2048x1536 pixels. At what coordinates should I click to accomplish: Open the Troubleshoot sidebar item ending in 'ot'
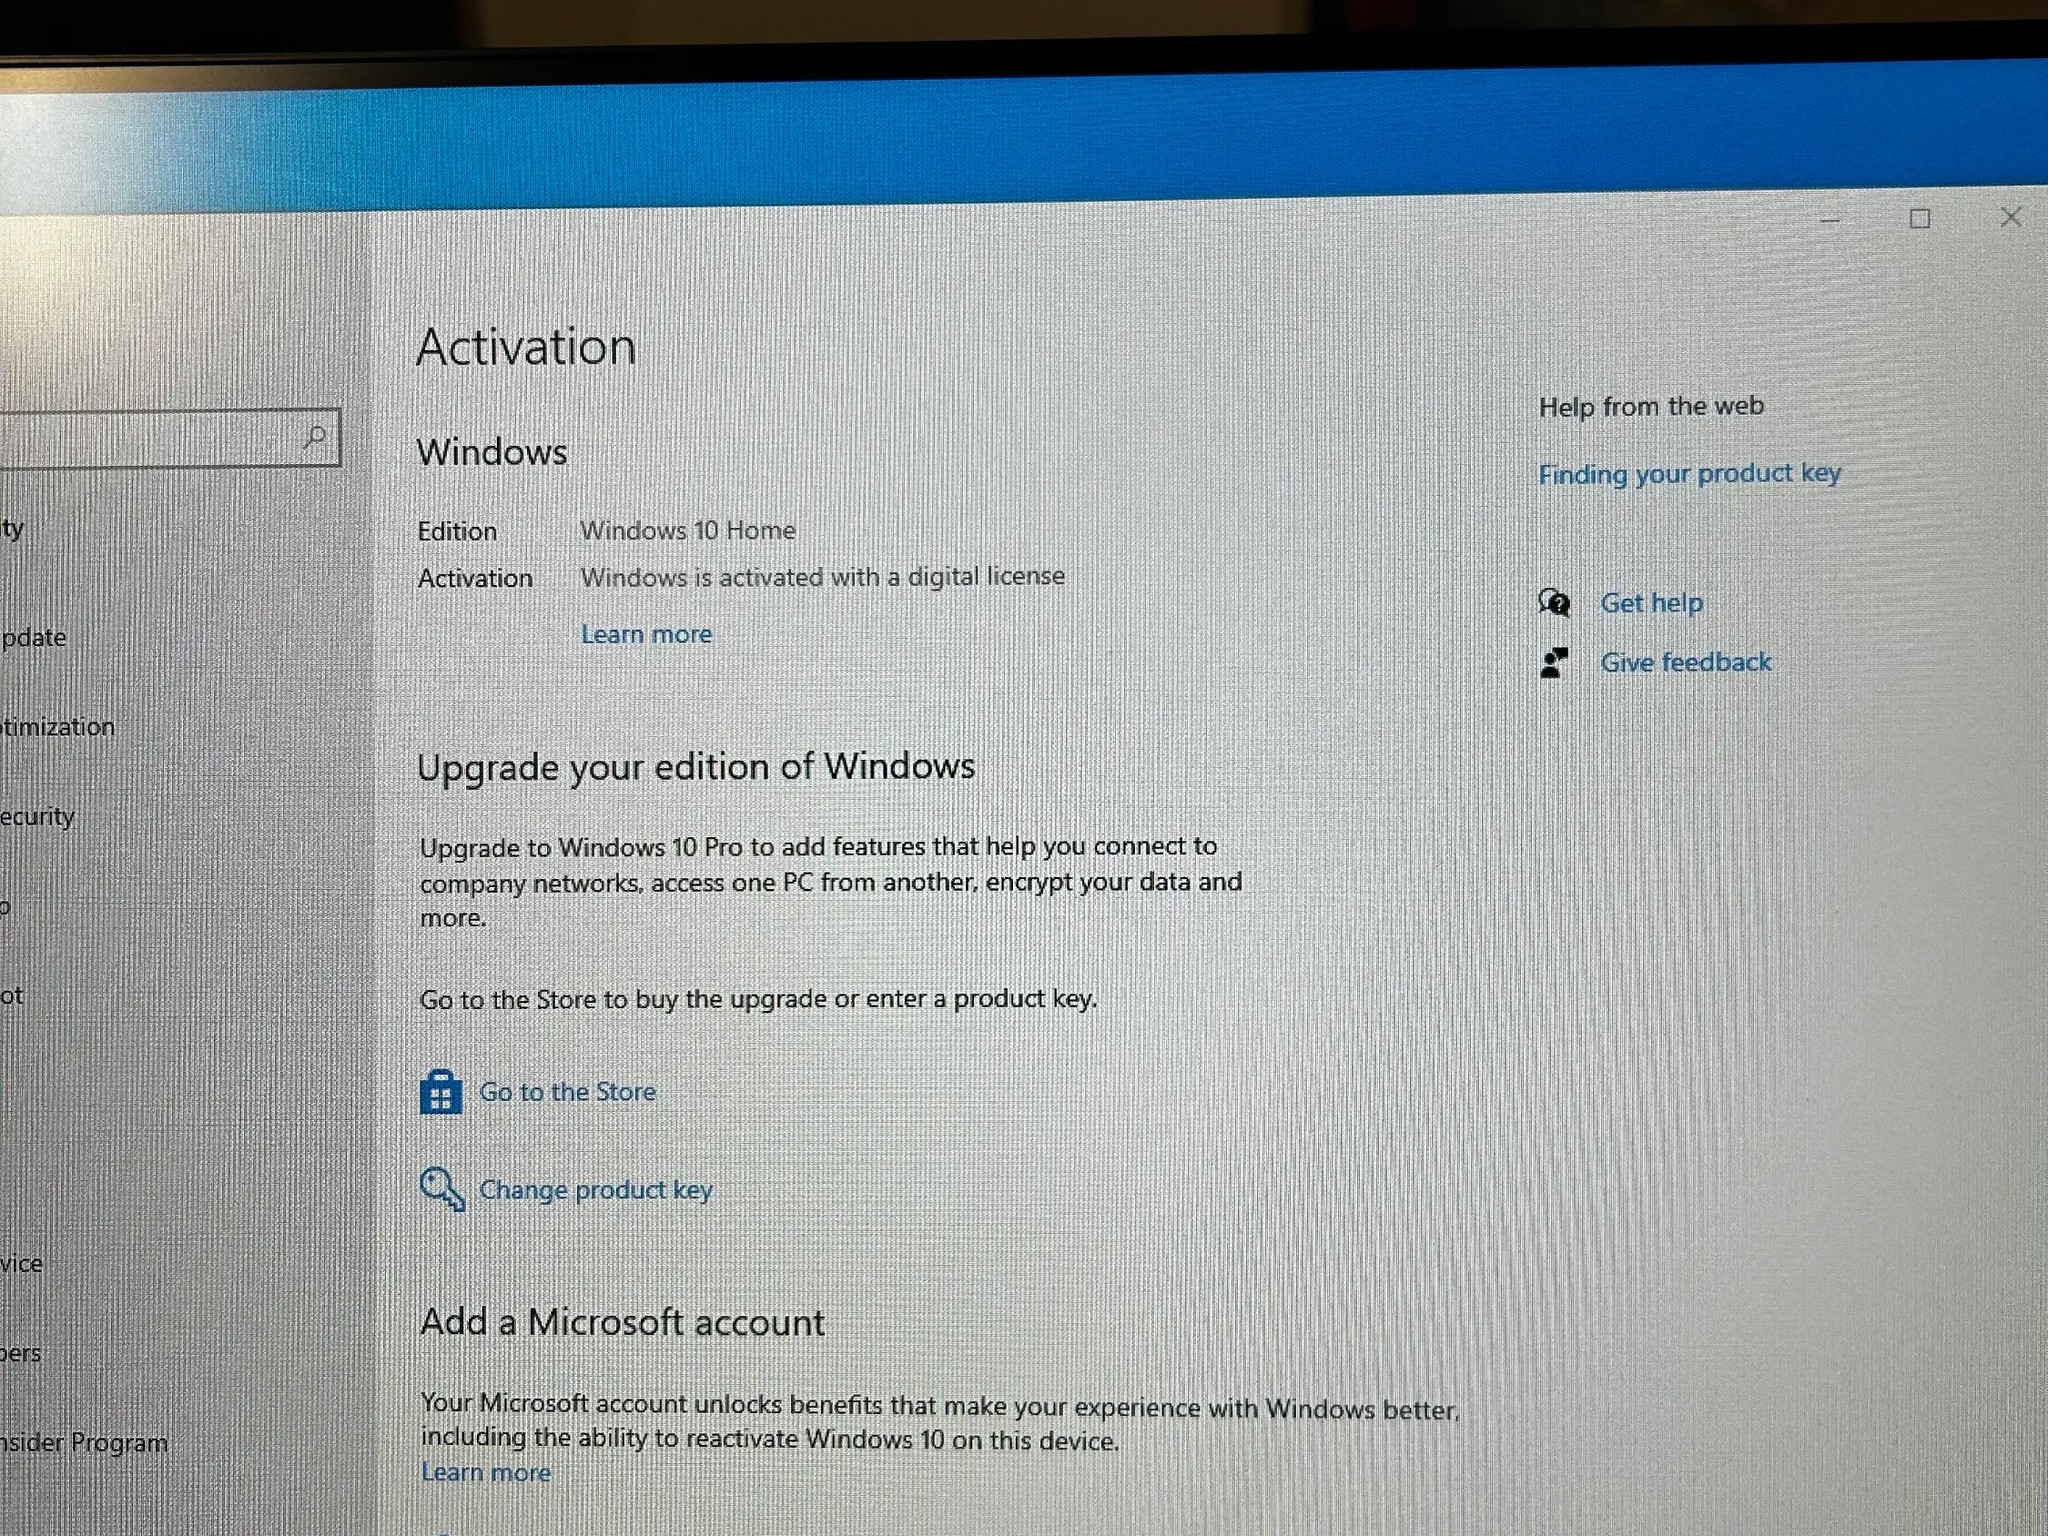click(x=12, y=996)
